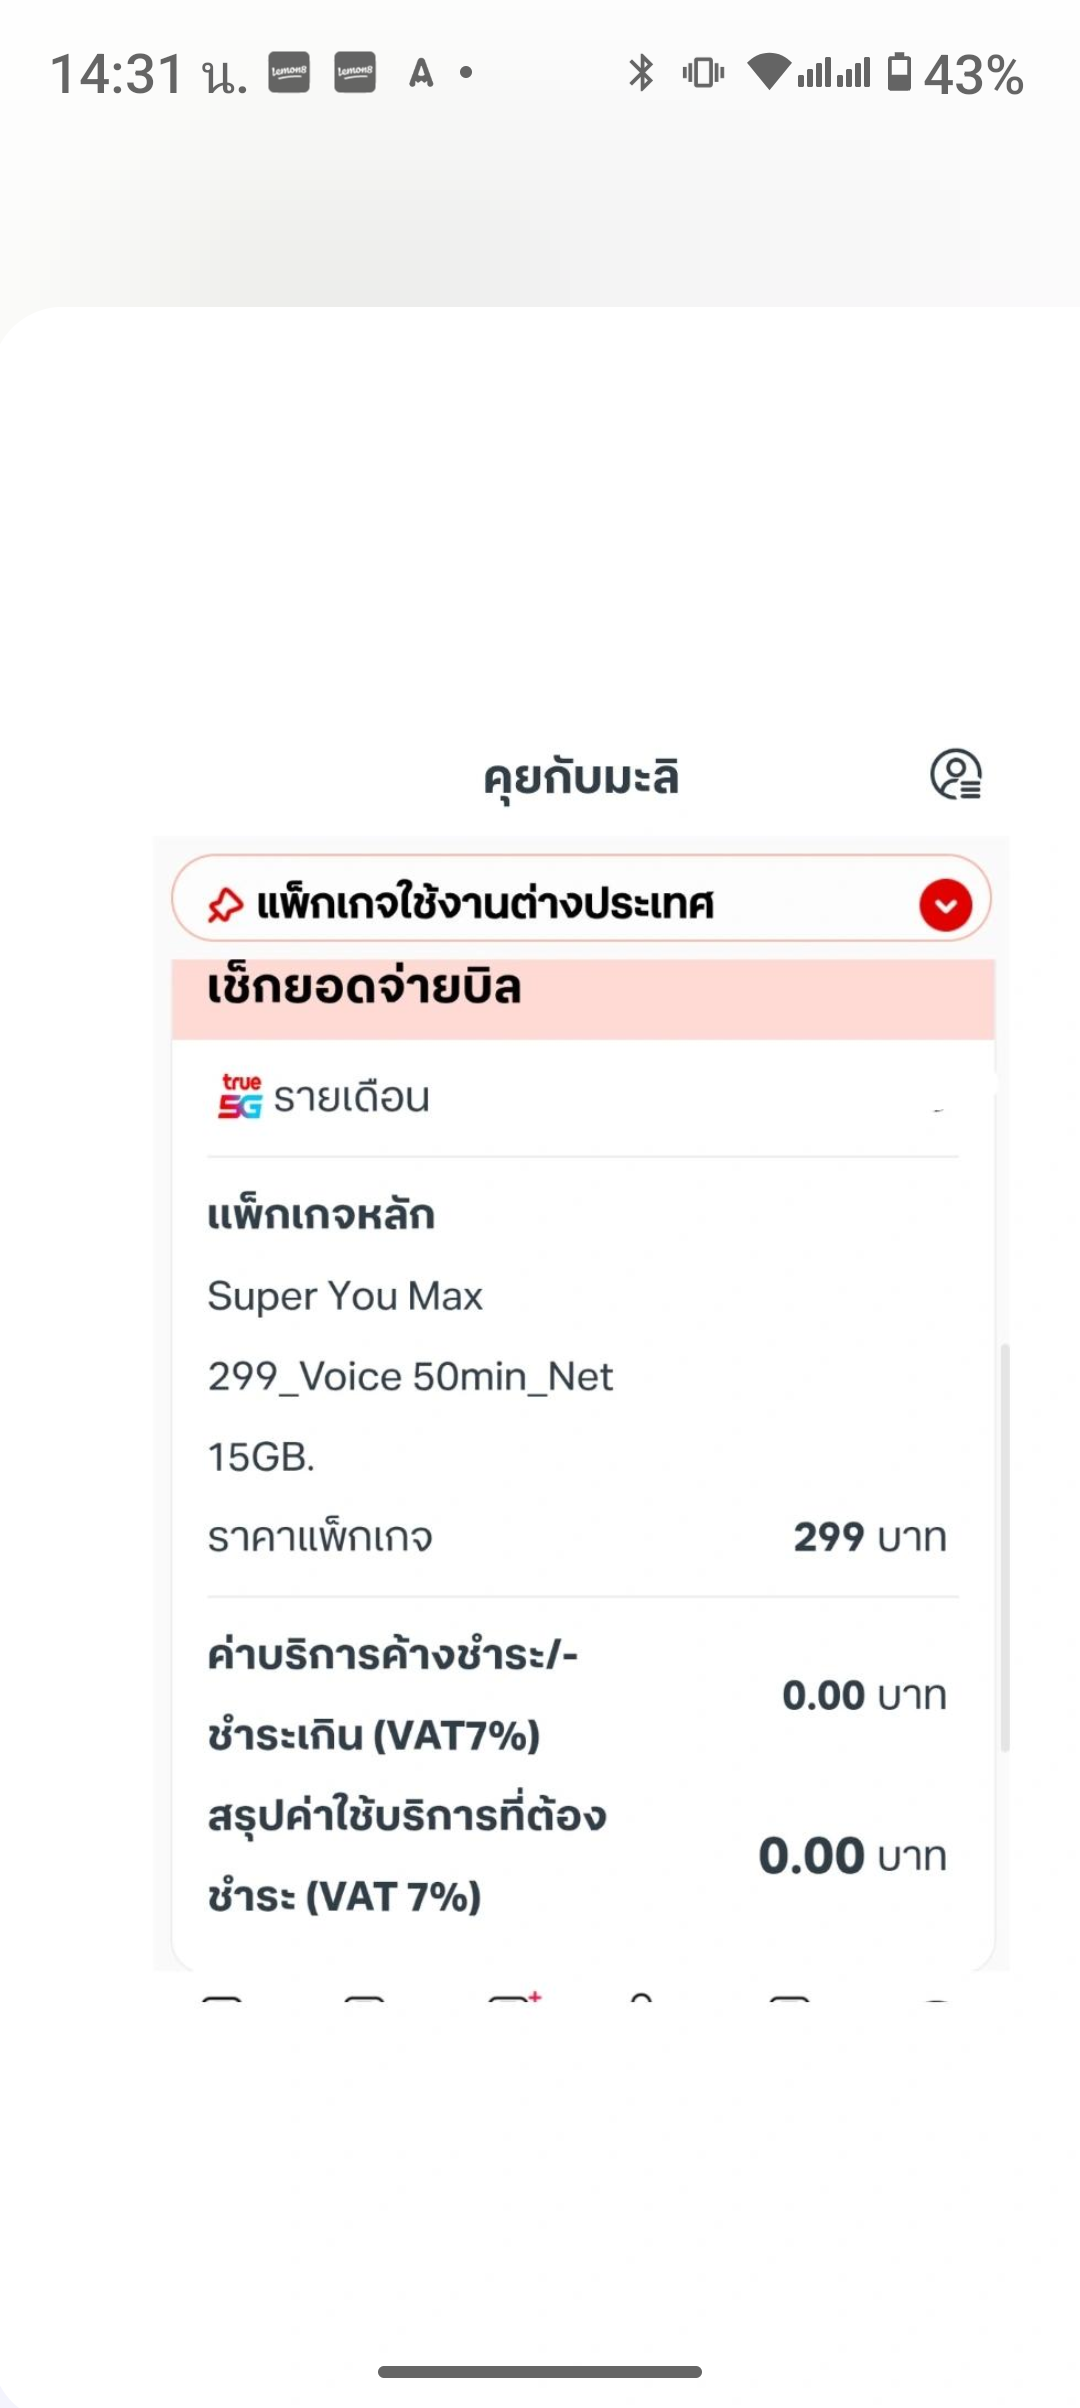Screen dimensions: 1080x2408
Task: Select the รายเดือน row
Action: (352, 1098)
